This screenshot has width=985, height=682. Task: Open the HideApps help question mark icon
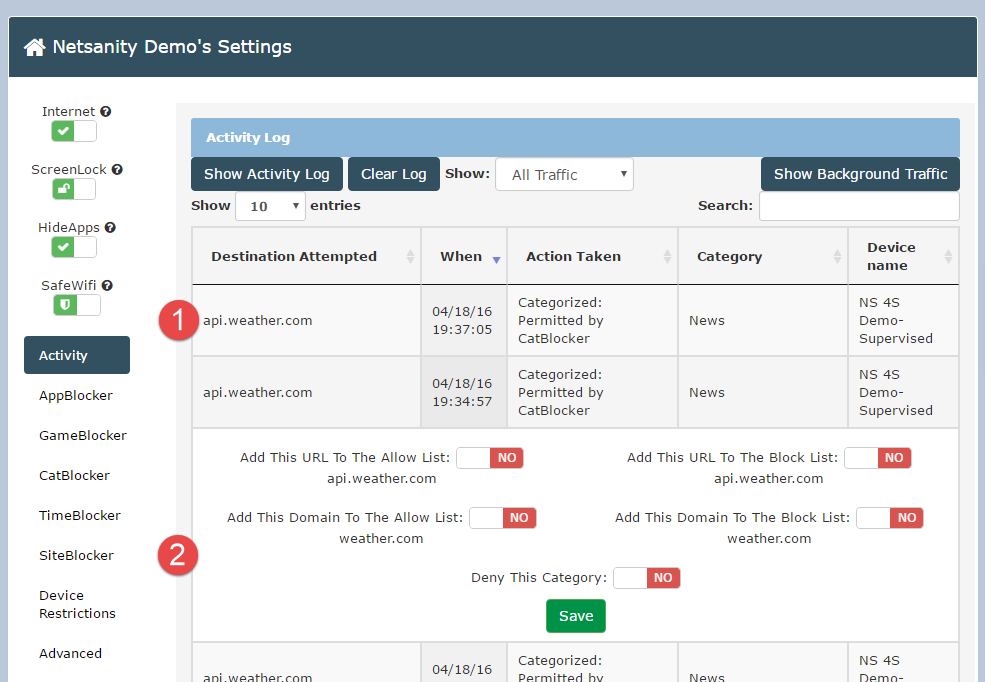110,227
